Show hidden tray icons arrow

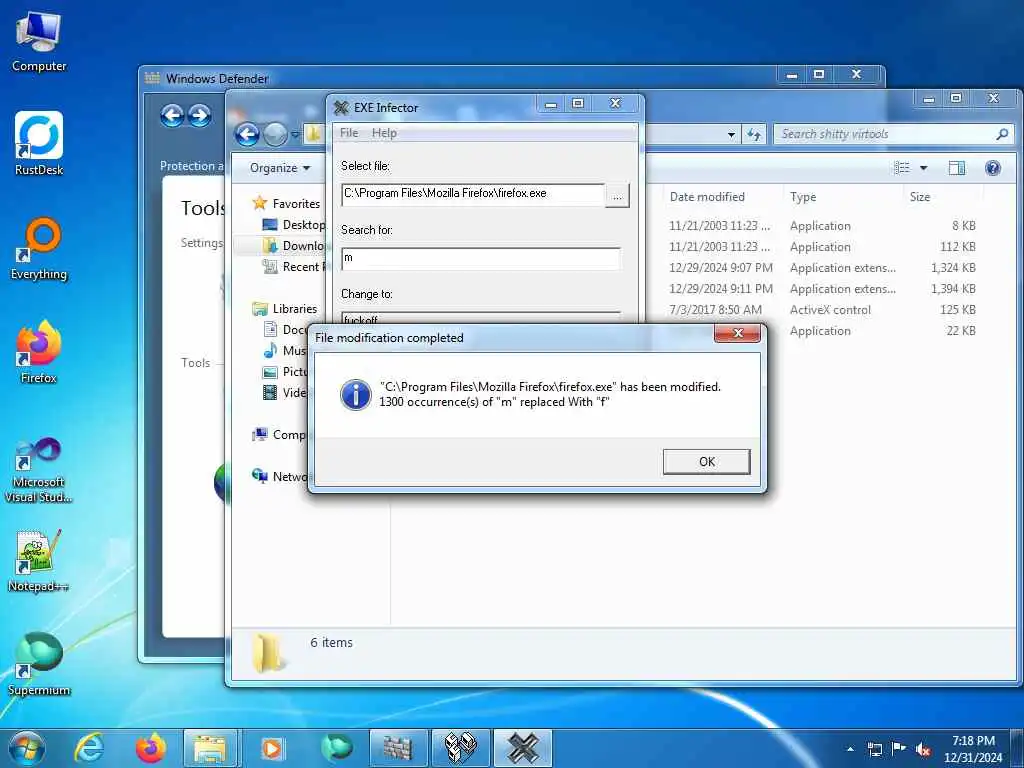[850, 749]
